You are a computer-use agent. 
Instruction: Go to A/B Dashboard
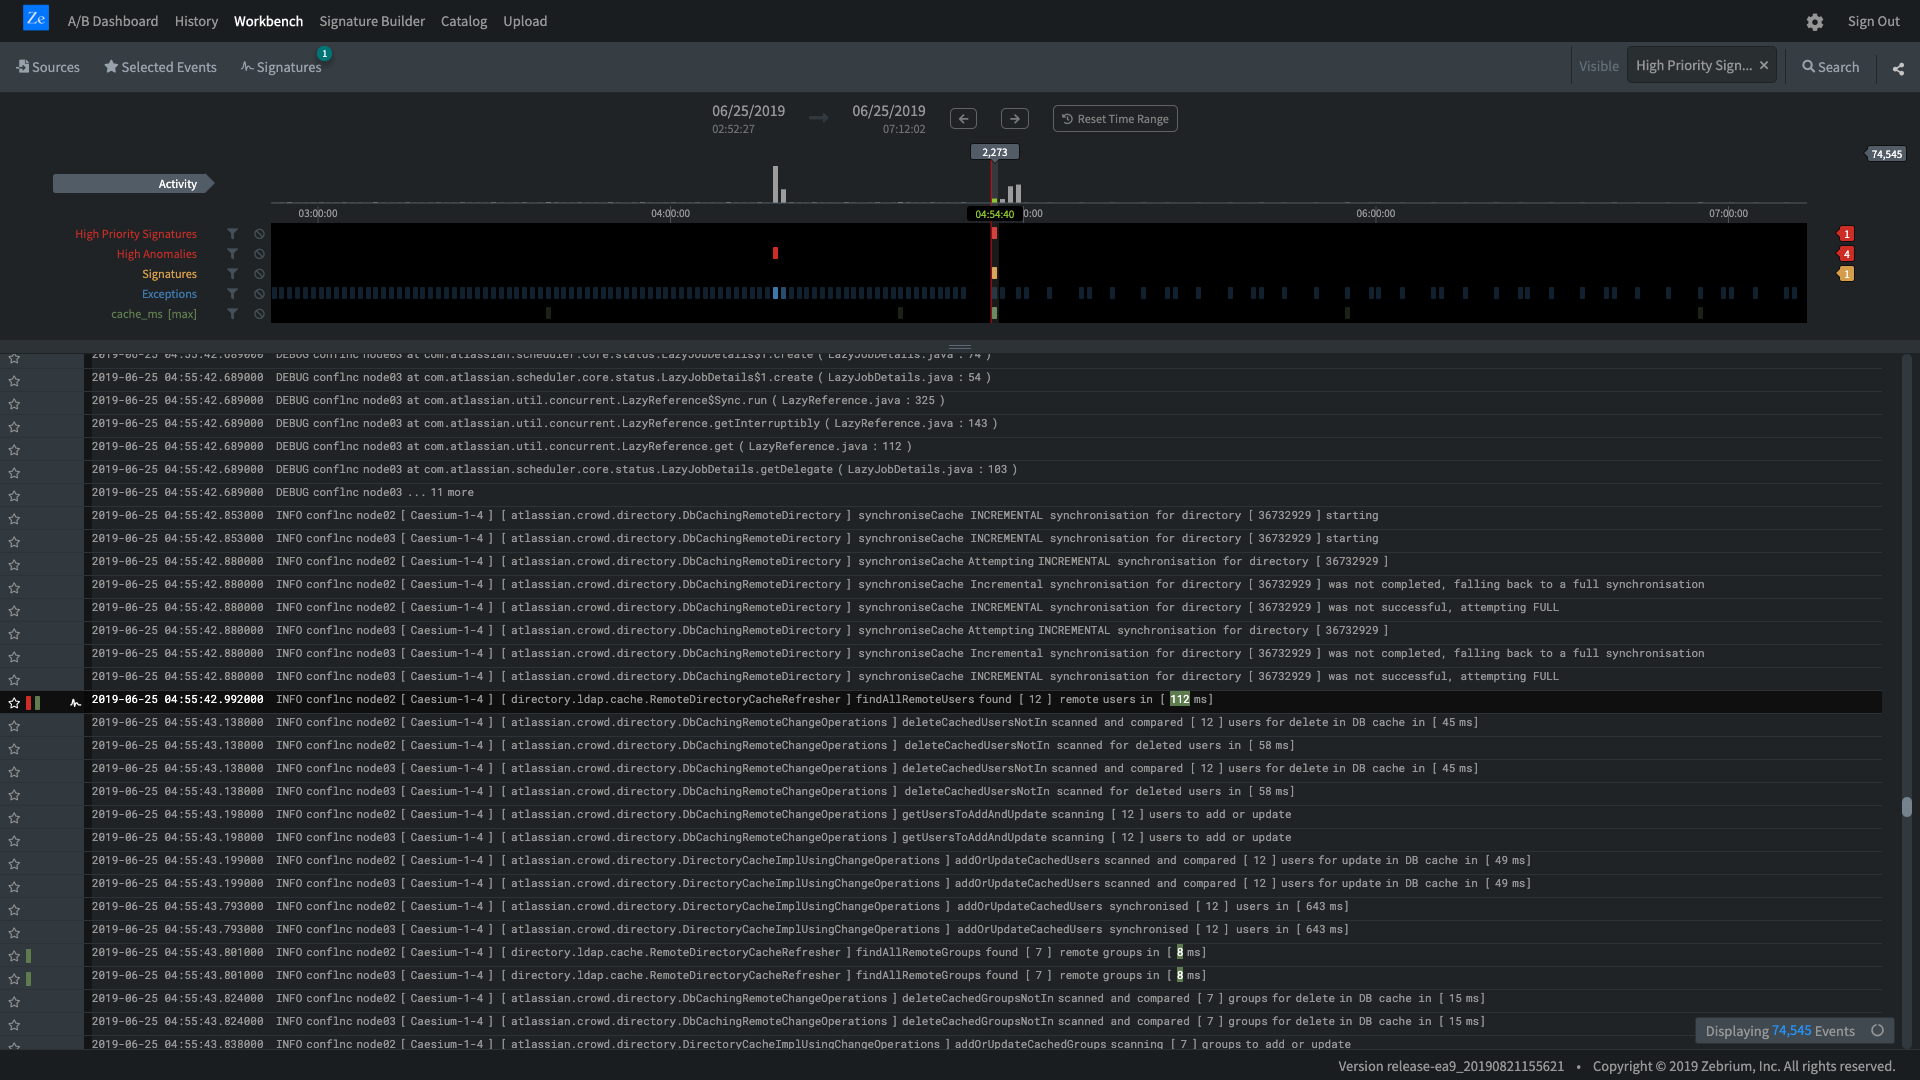pos(113,21)
